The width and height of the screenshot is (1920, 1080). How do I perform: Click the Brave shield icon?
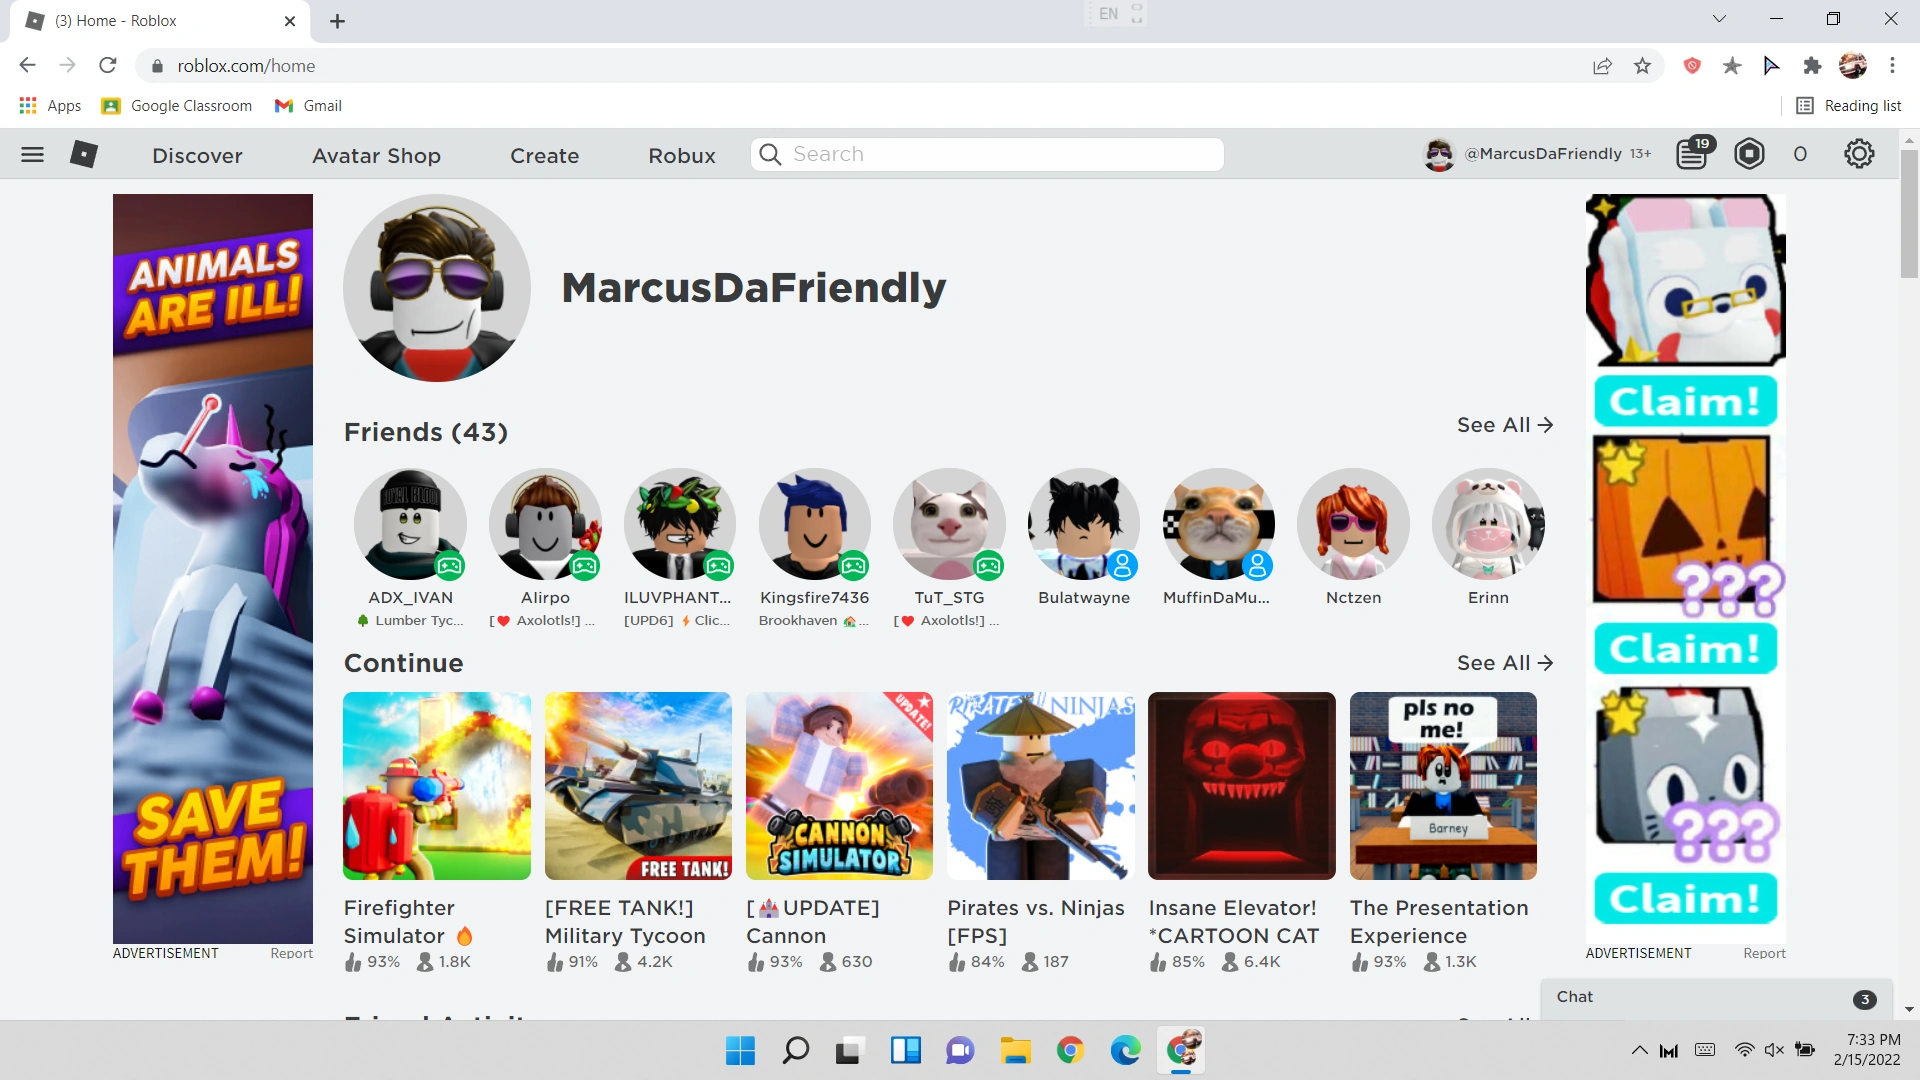tap(1692, 66)
